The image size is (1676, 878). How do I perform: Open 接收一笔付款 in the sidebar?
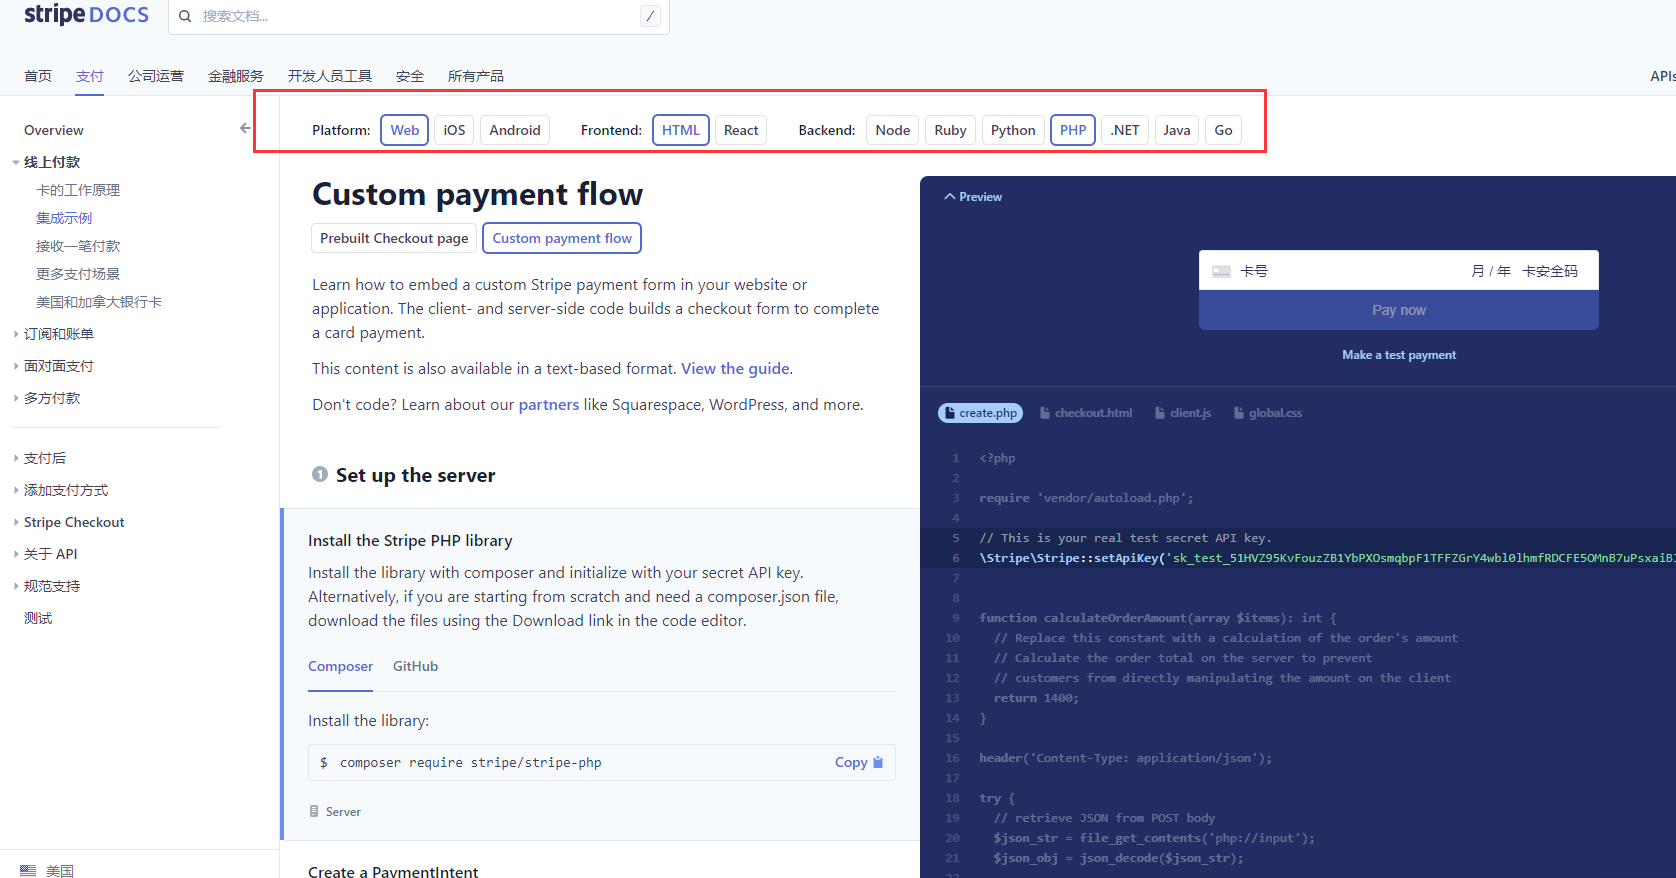click(x=78, y=246)
